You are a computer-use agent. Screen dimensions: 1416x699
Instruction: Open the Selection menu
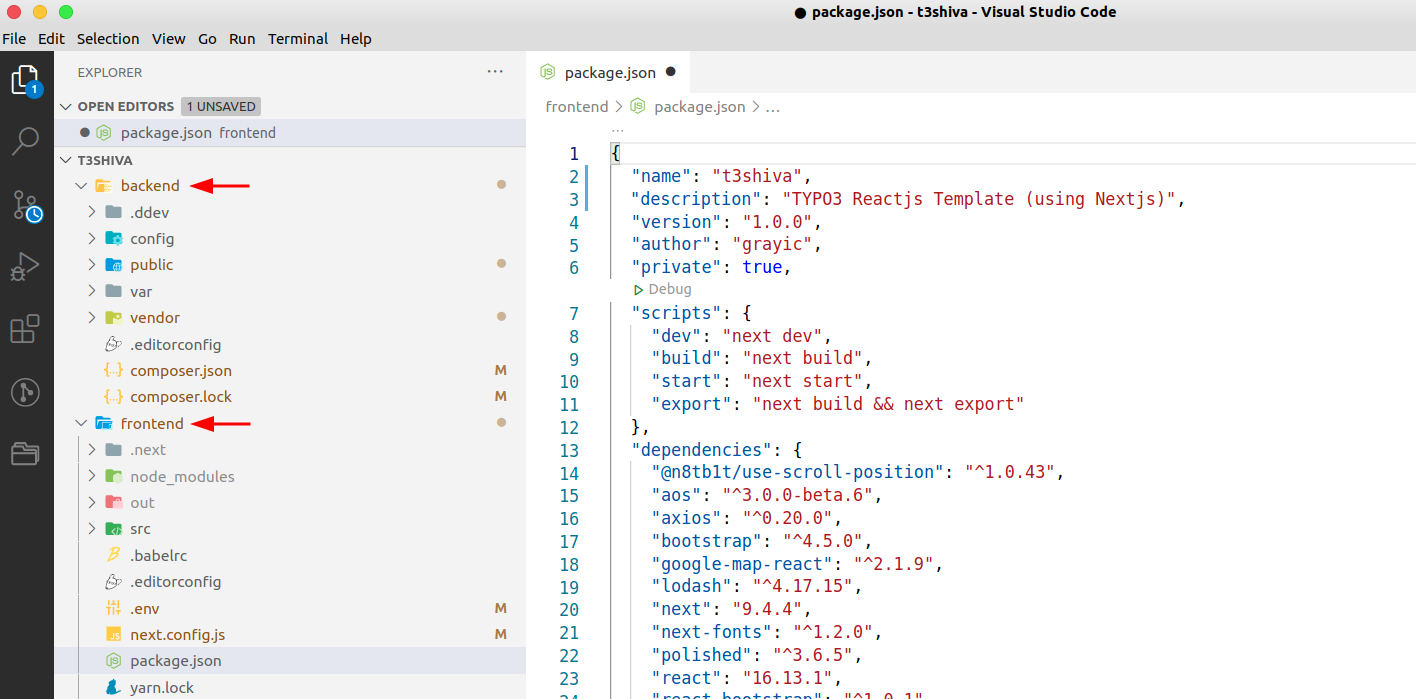tap(108, 39)
